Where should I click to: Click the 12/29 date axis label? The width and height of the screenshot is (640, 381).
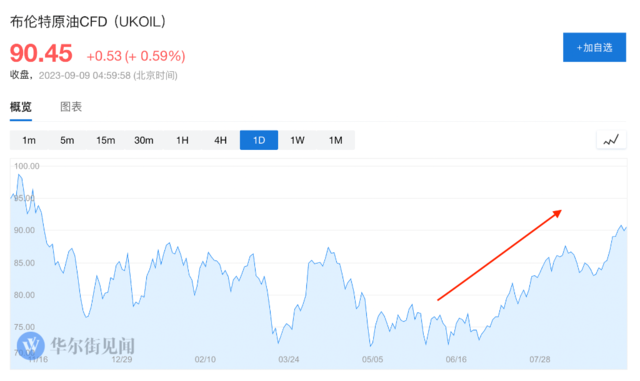coord(122,359)
